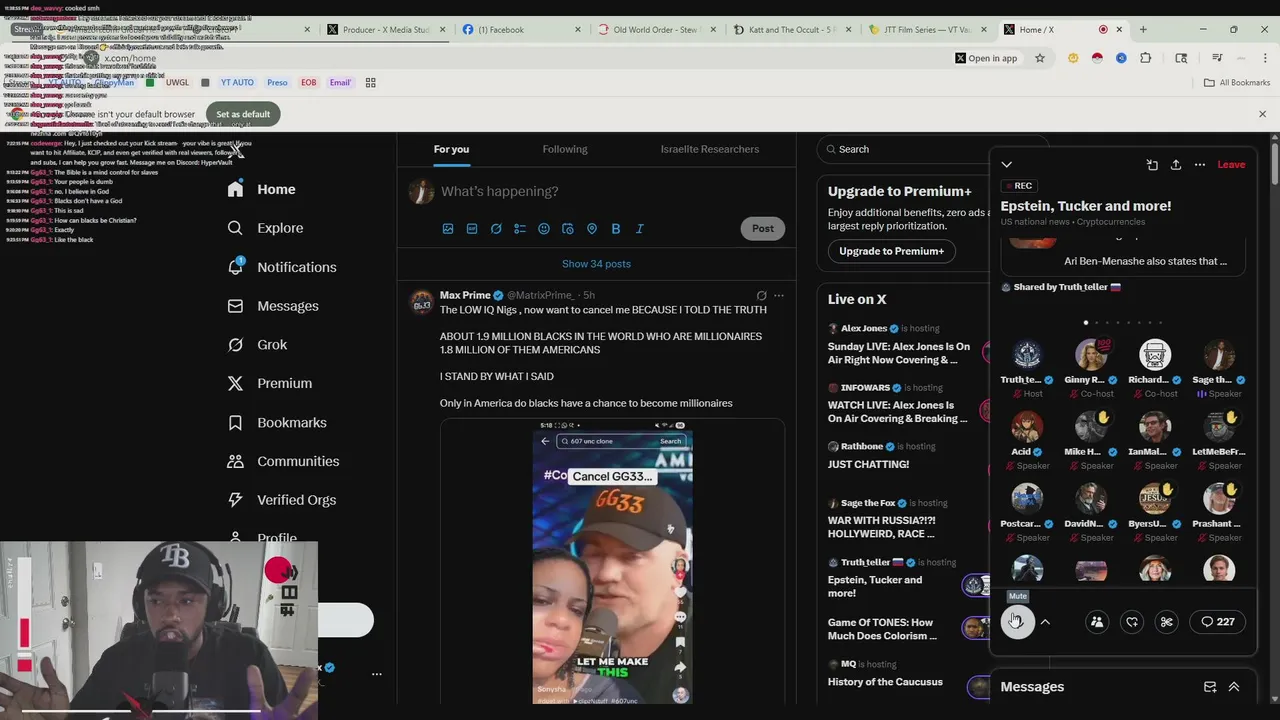This screenshot has height=720, width=1280.
Task: Compose new message in Messages drawer
Action: coord(1210,687)
